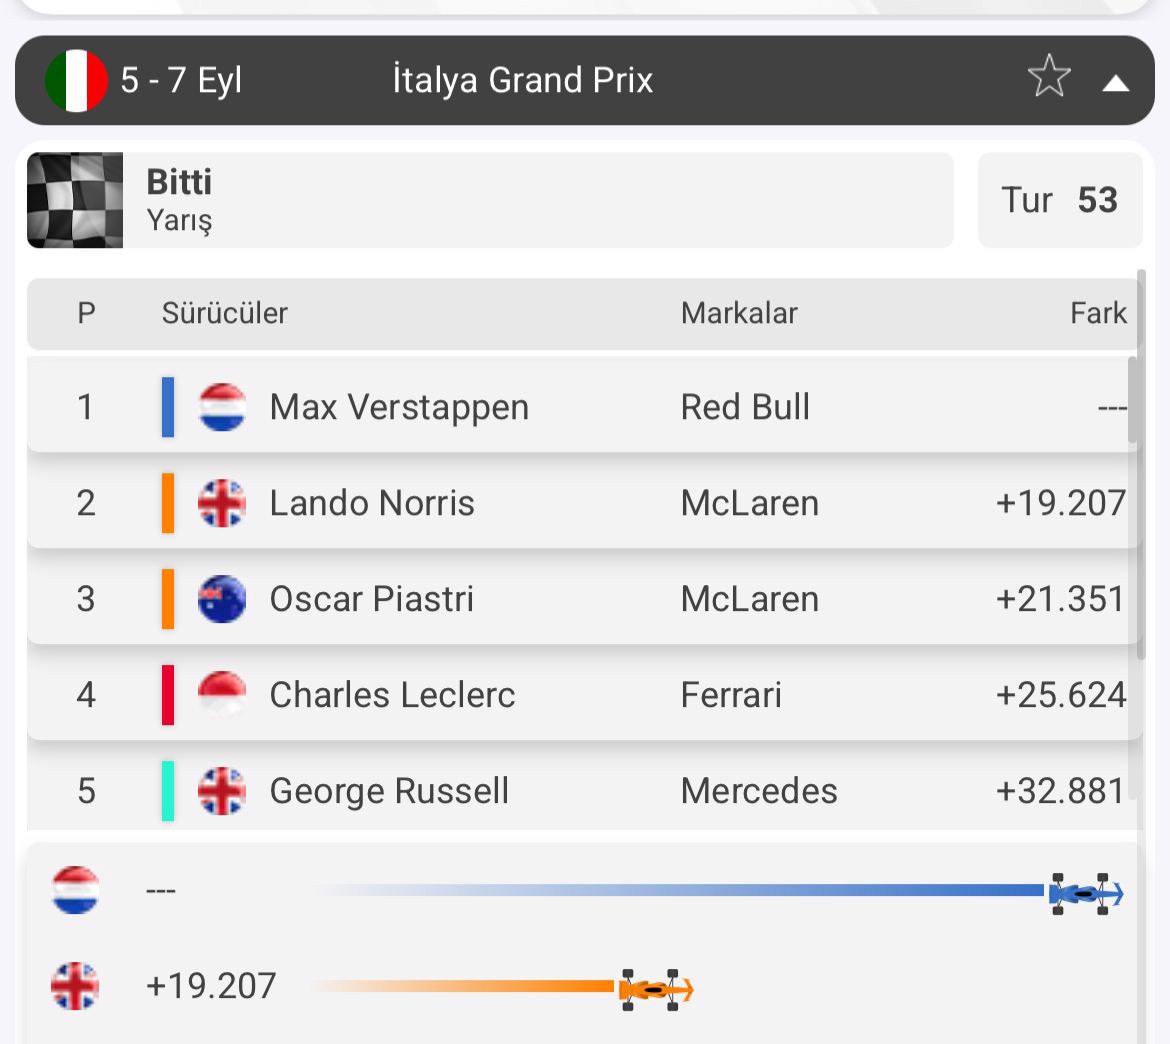Collapse the İtalya Grand Prix section
1170x1044 pixels.
click(x=1116, y=82)
